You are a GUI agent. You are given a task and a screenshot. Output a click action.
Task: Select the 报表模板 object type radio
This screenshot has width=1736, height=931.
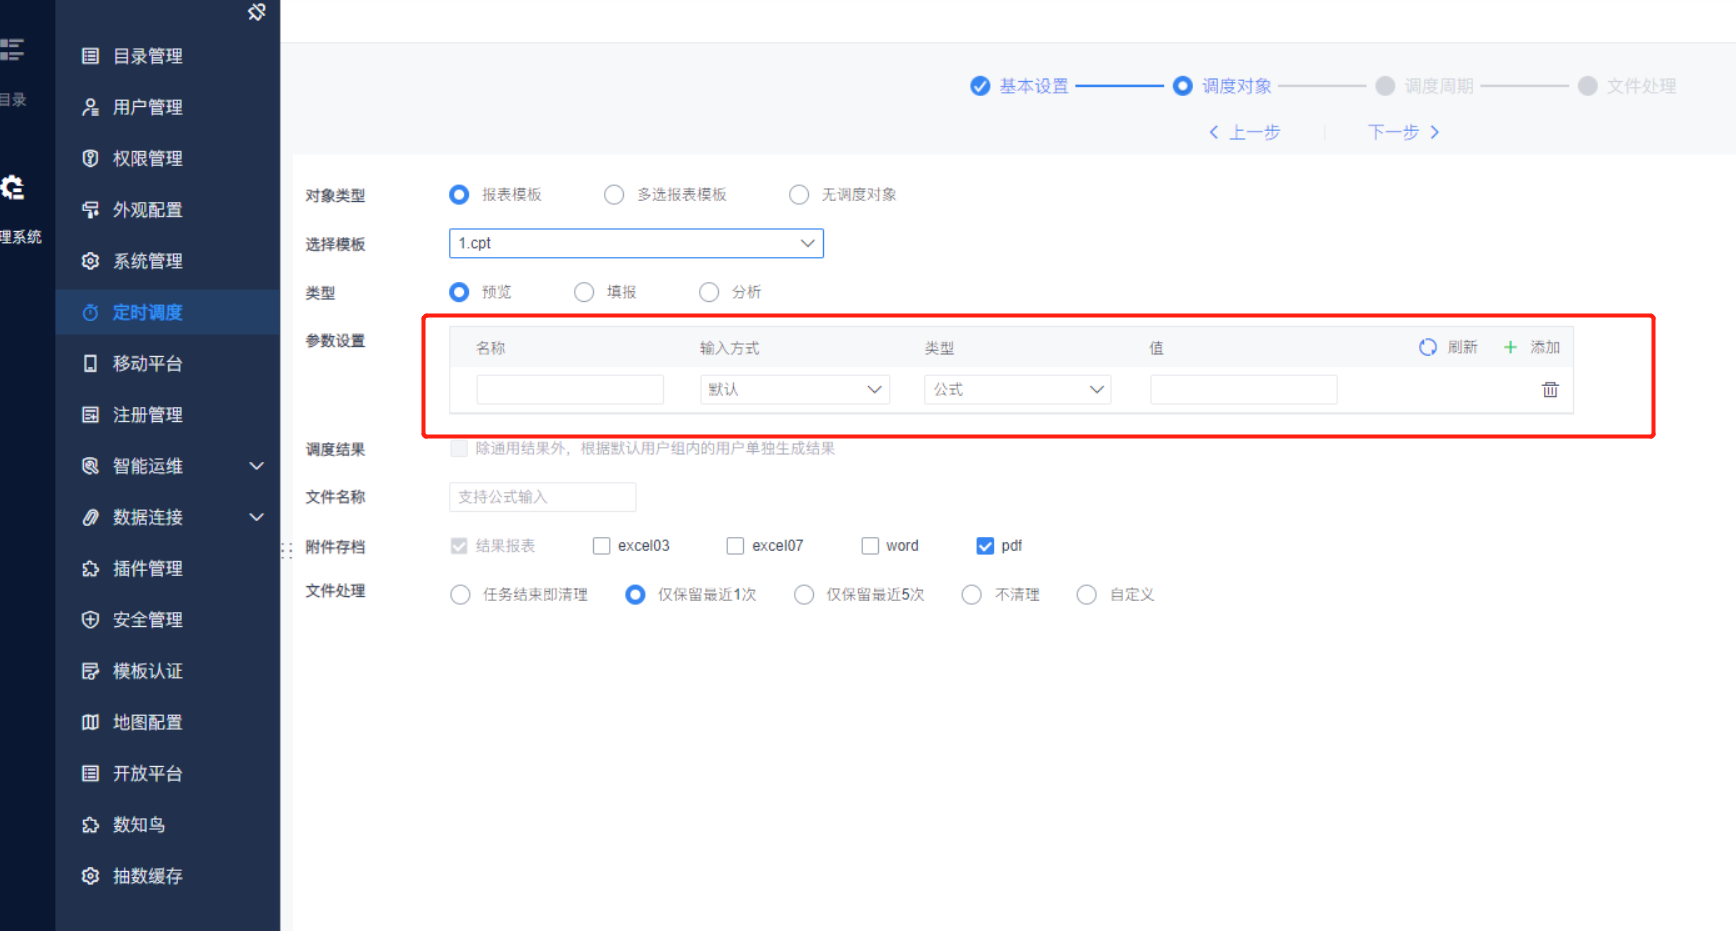click(x=459, y=194)
